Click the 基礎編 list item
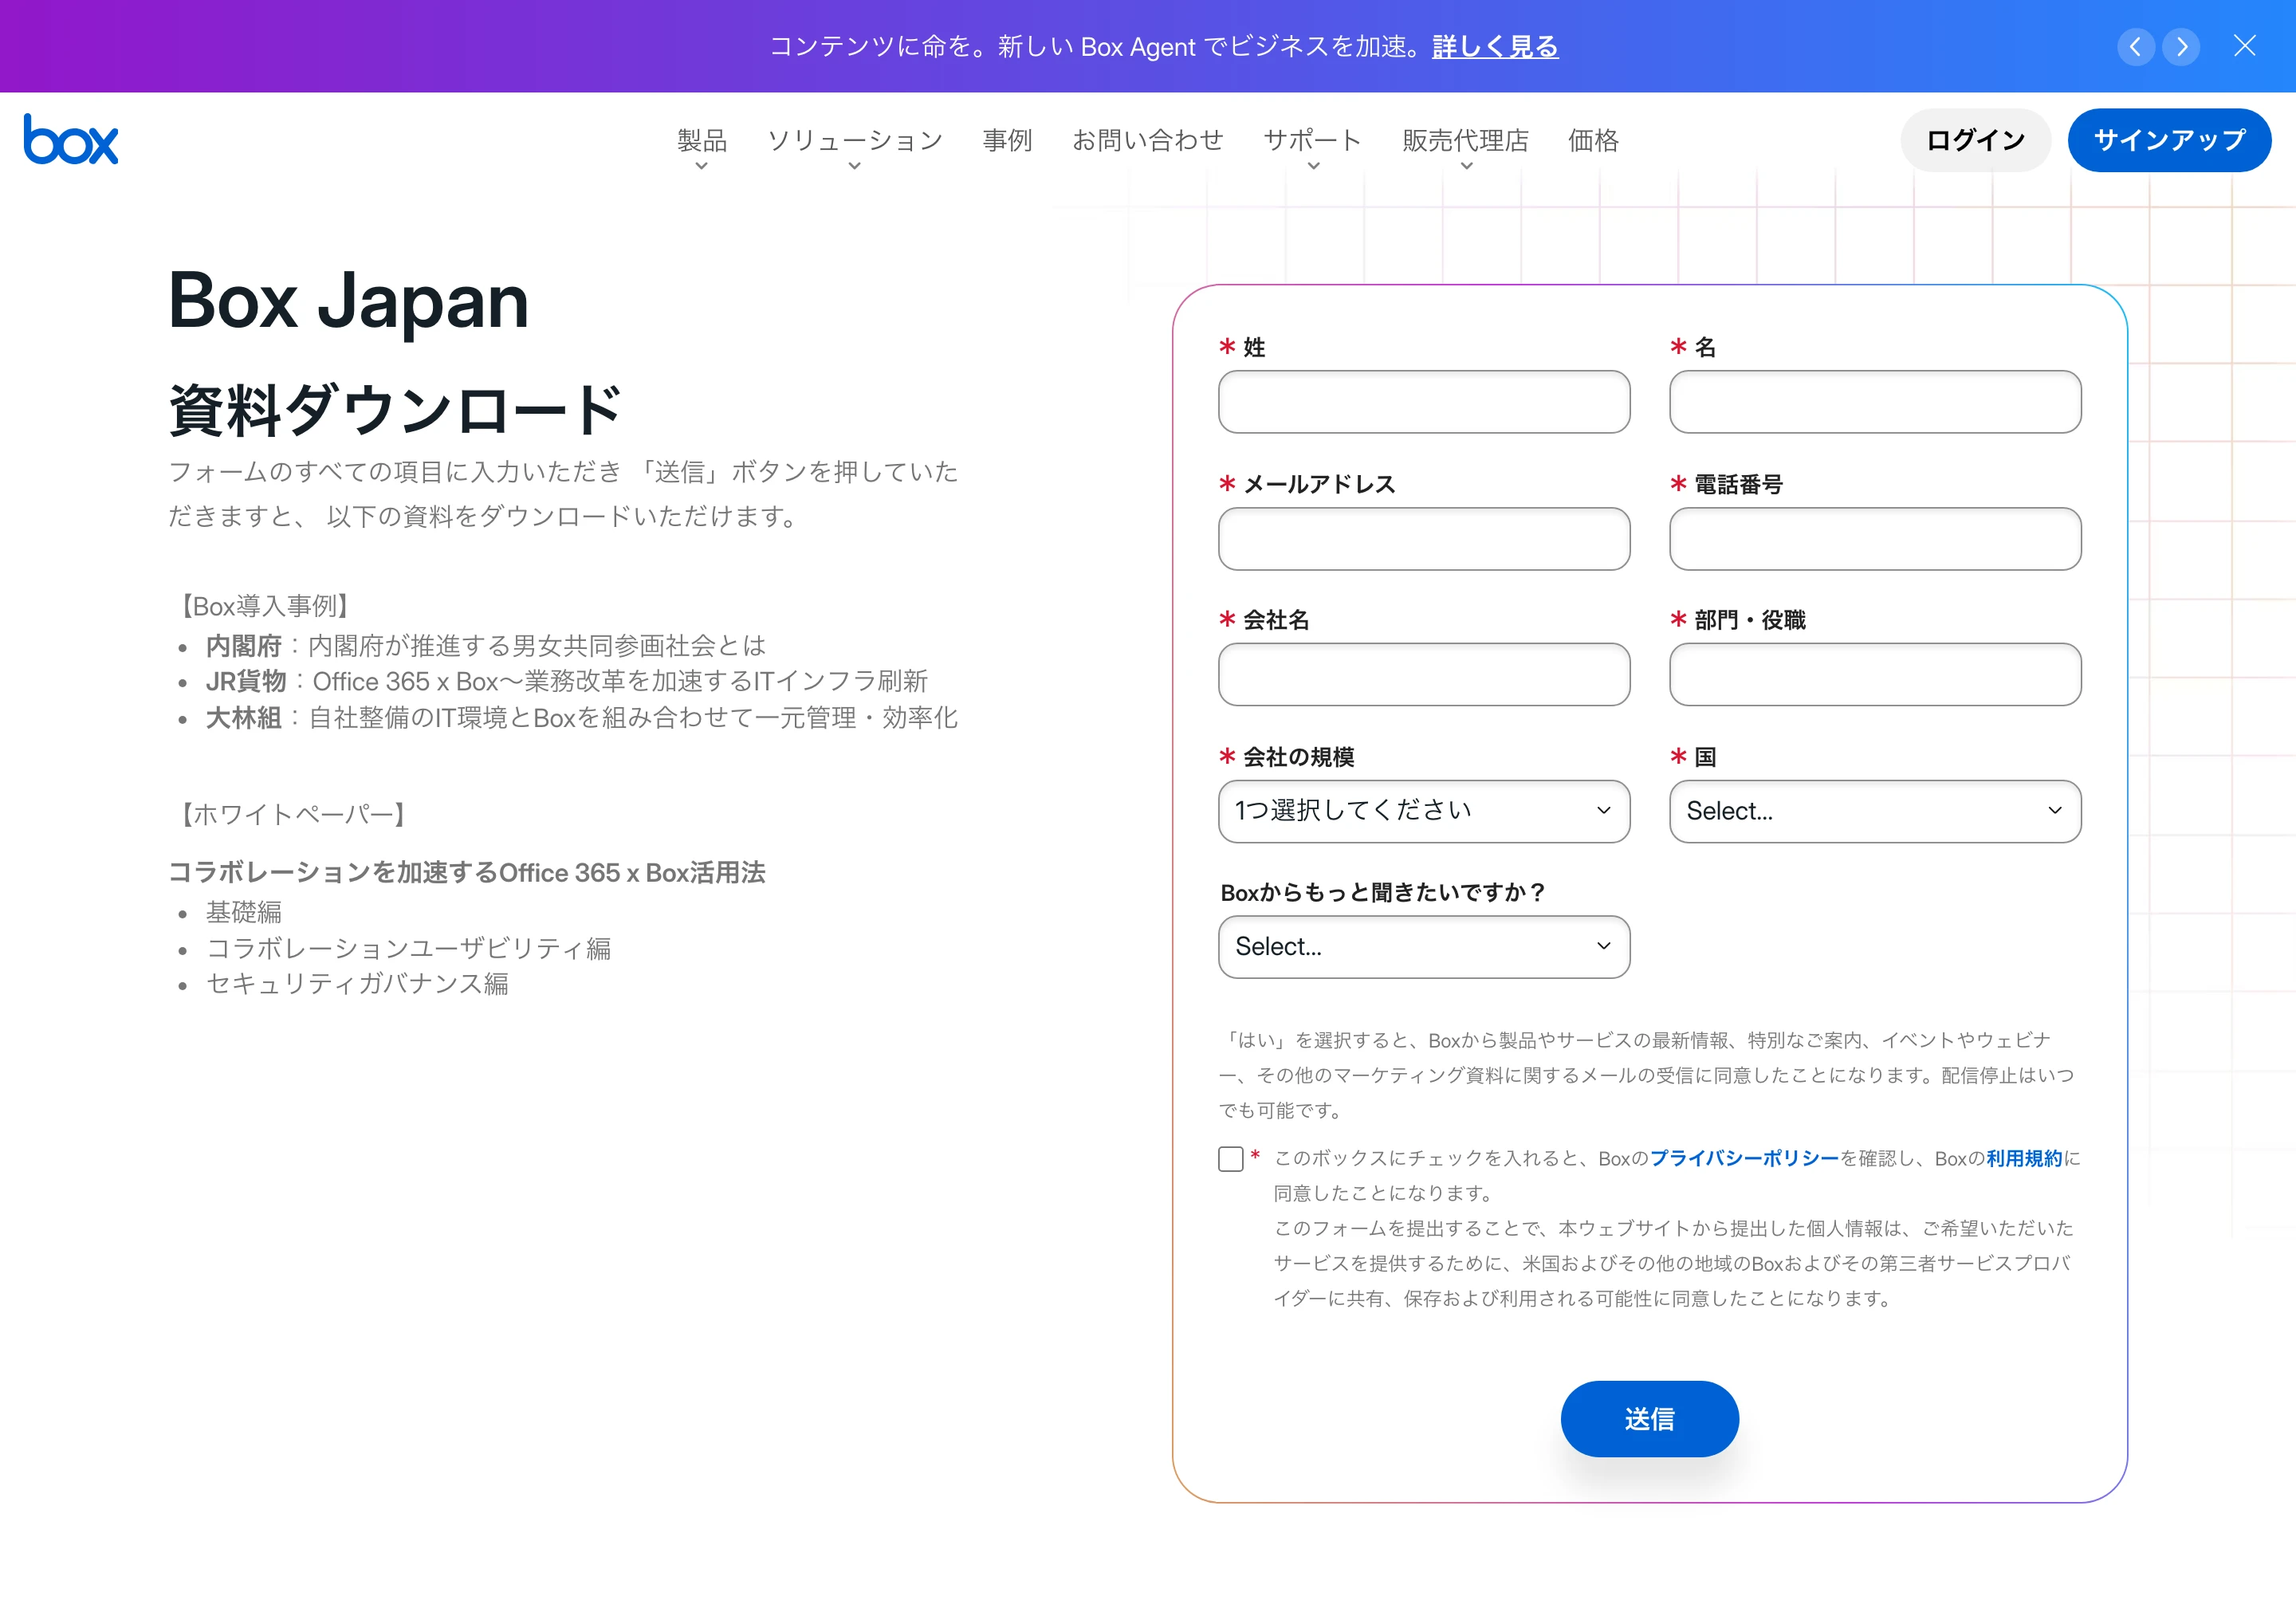 [243, 912]
